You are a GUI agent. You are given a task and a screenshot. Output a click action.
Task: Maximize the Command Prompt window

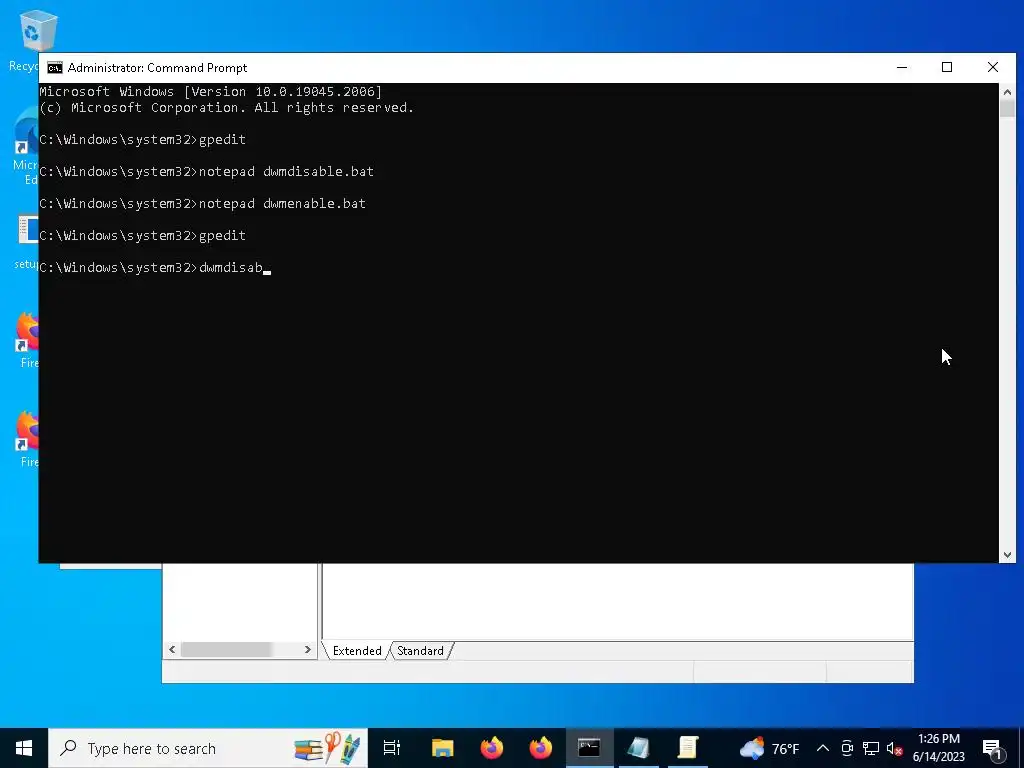click(947, 67)
